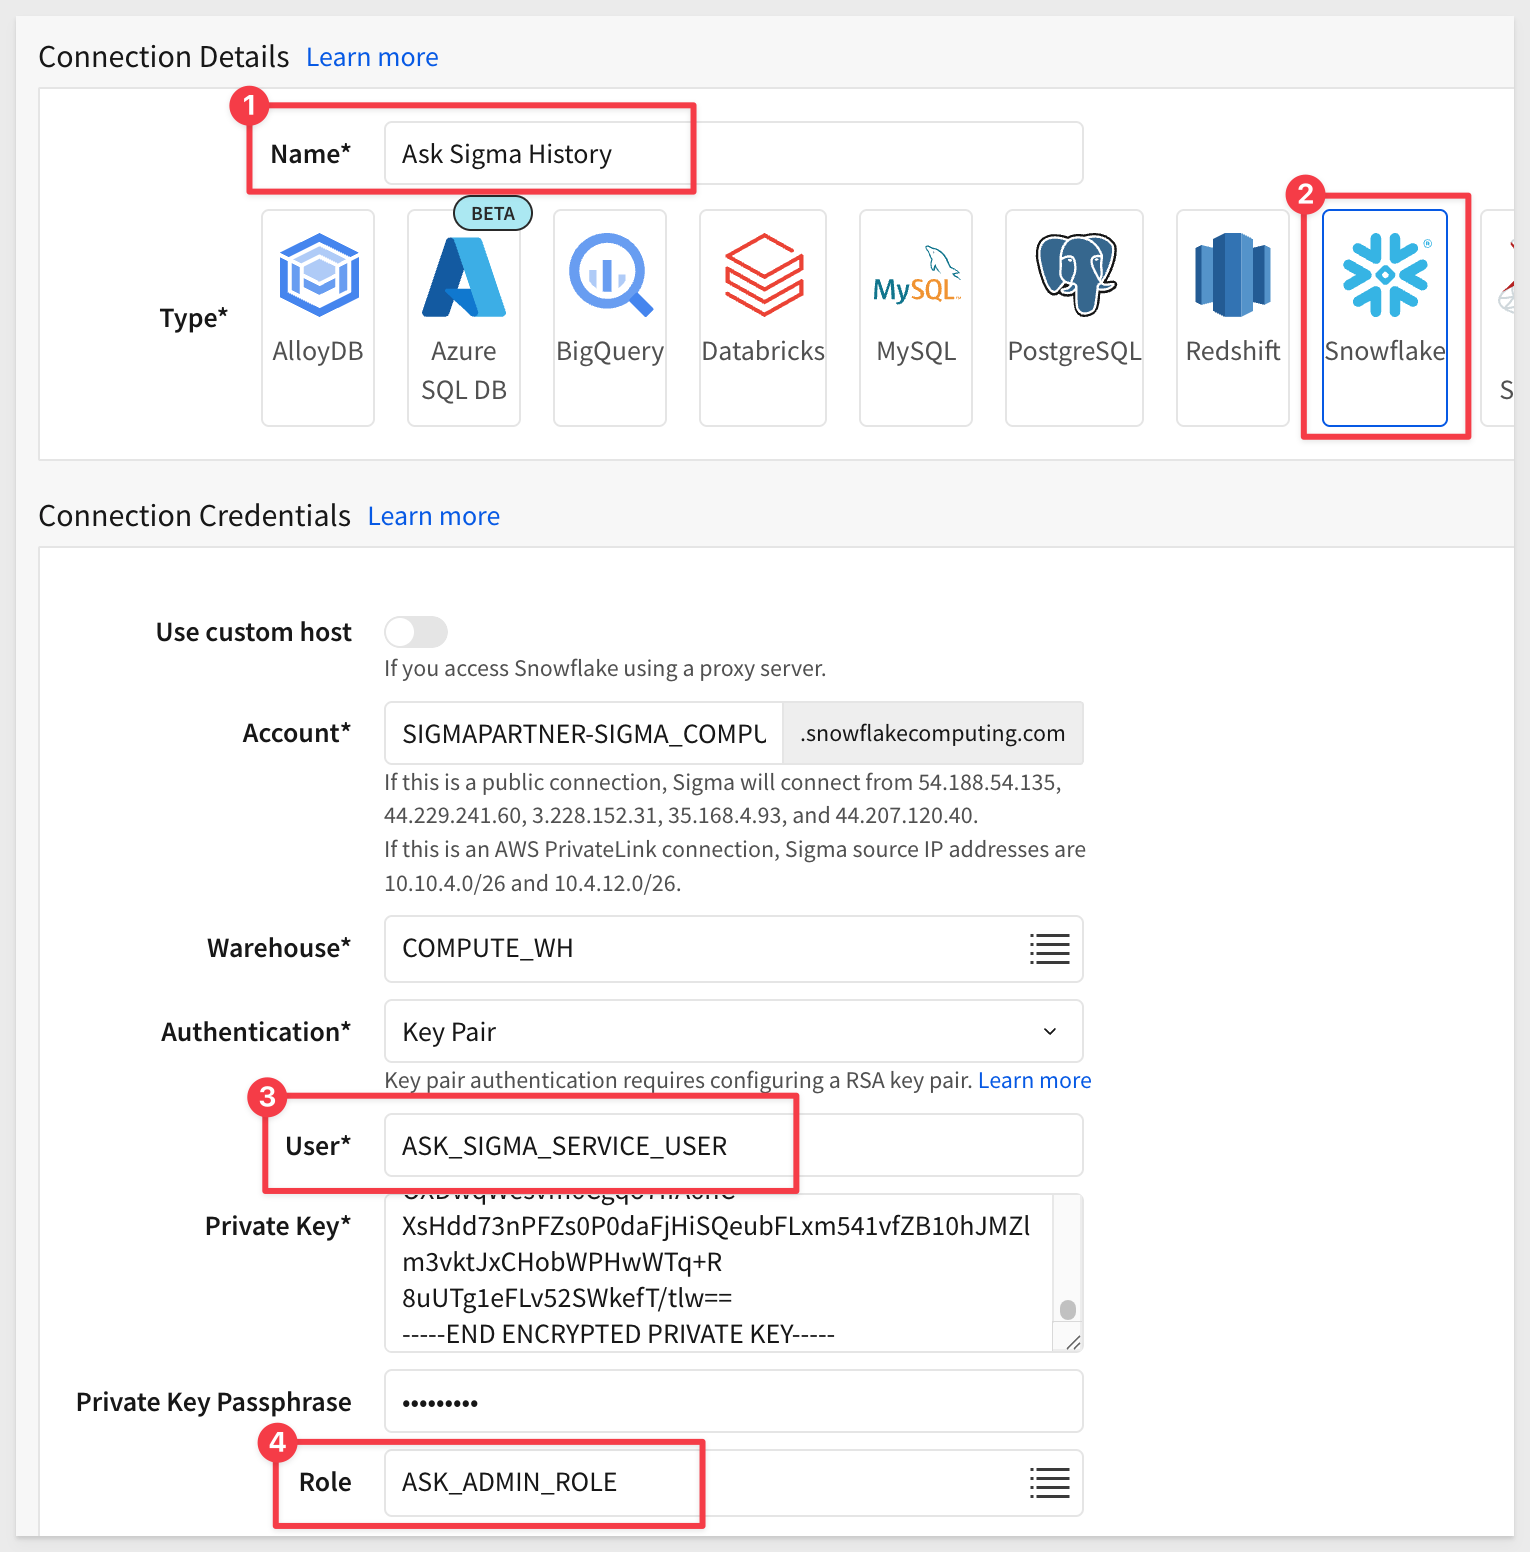Viewport: 1530px width, 1552px height.
Task: Click the Private Key text area resize handle
Action: [x=1073, y=1342]
